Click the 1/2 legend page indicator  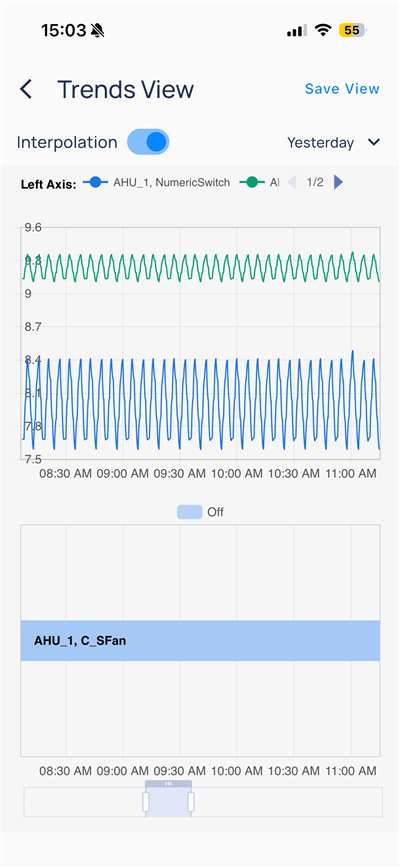click(315, 182)
